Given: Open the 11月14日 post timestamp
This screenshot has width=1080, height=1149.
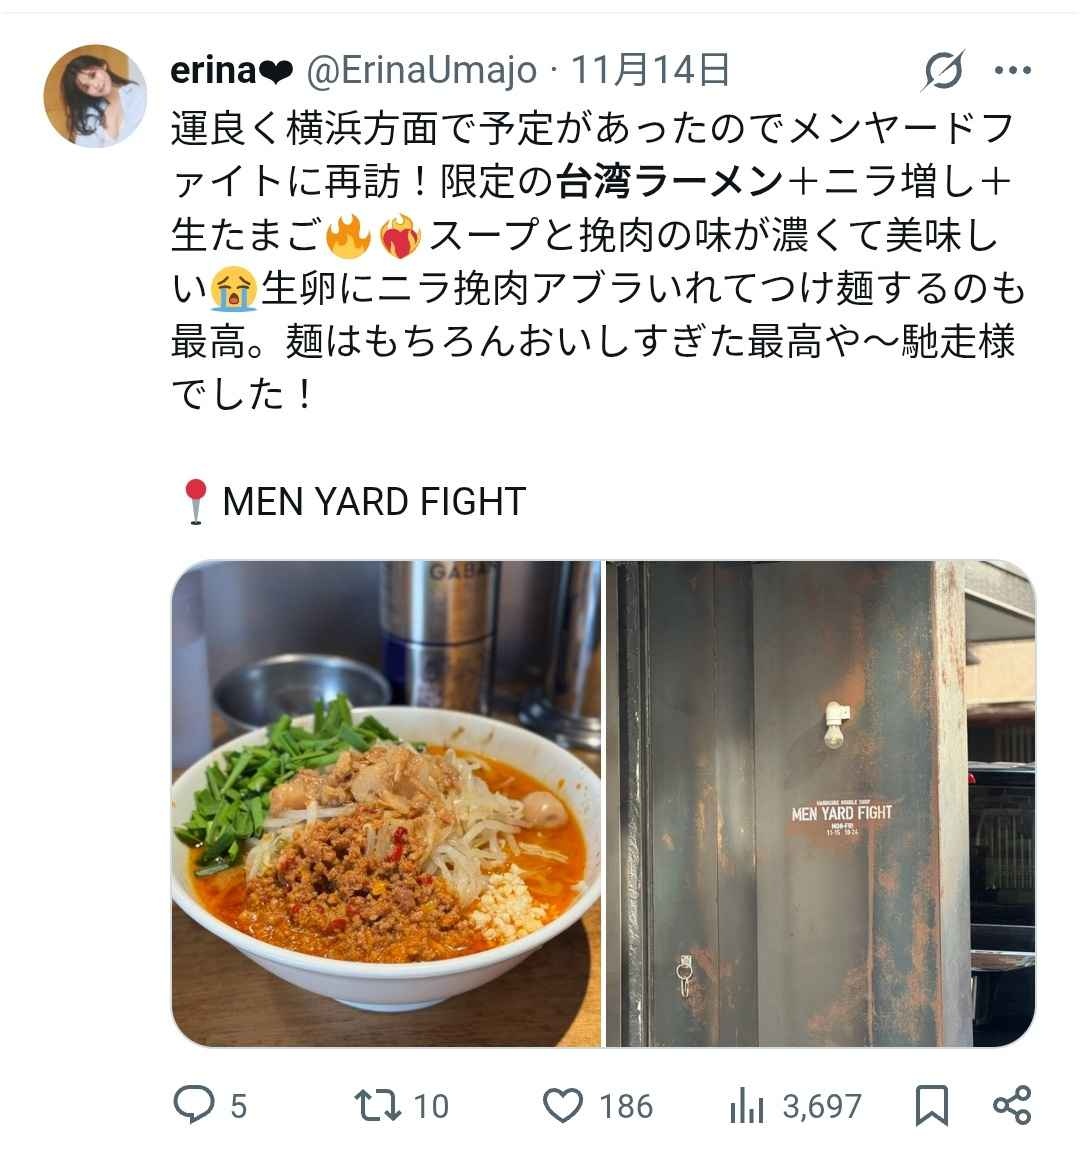Looking at the screenshot, I should click(649, 70).
